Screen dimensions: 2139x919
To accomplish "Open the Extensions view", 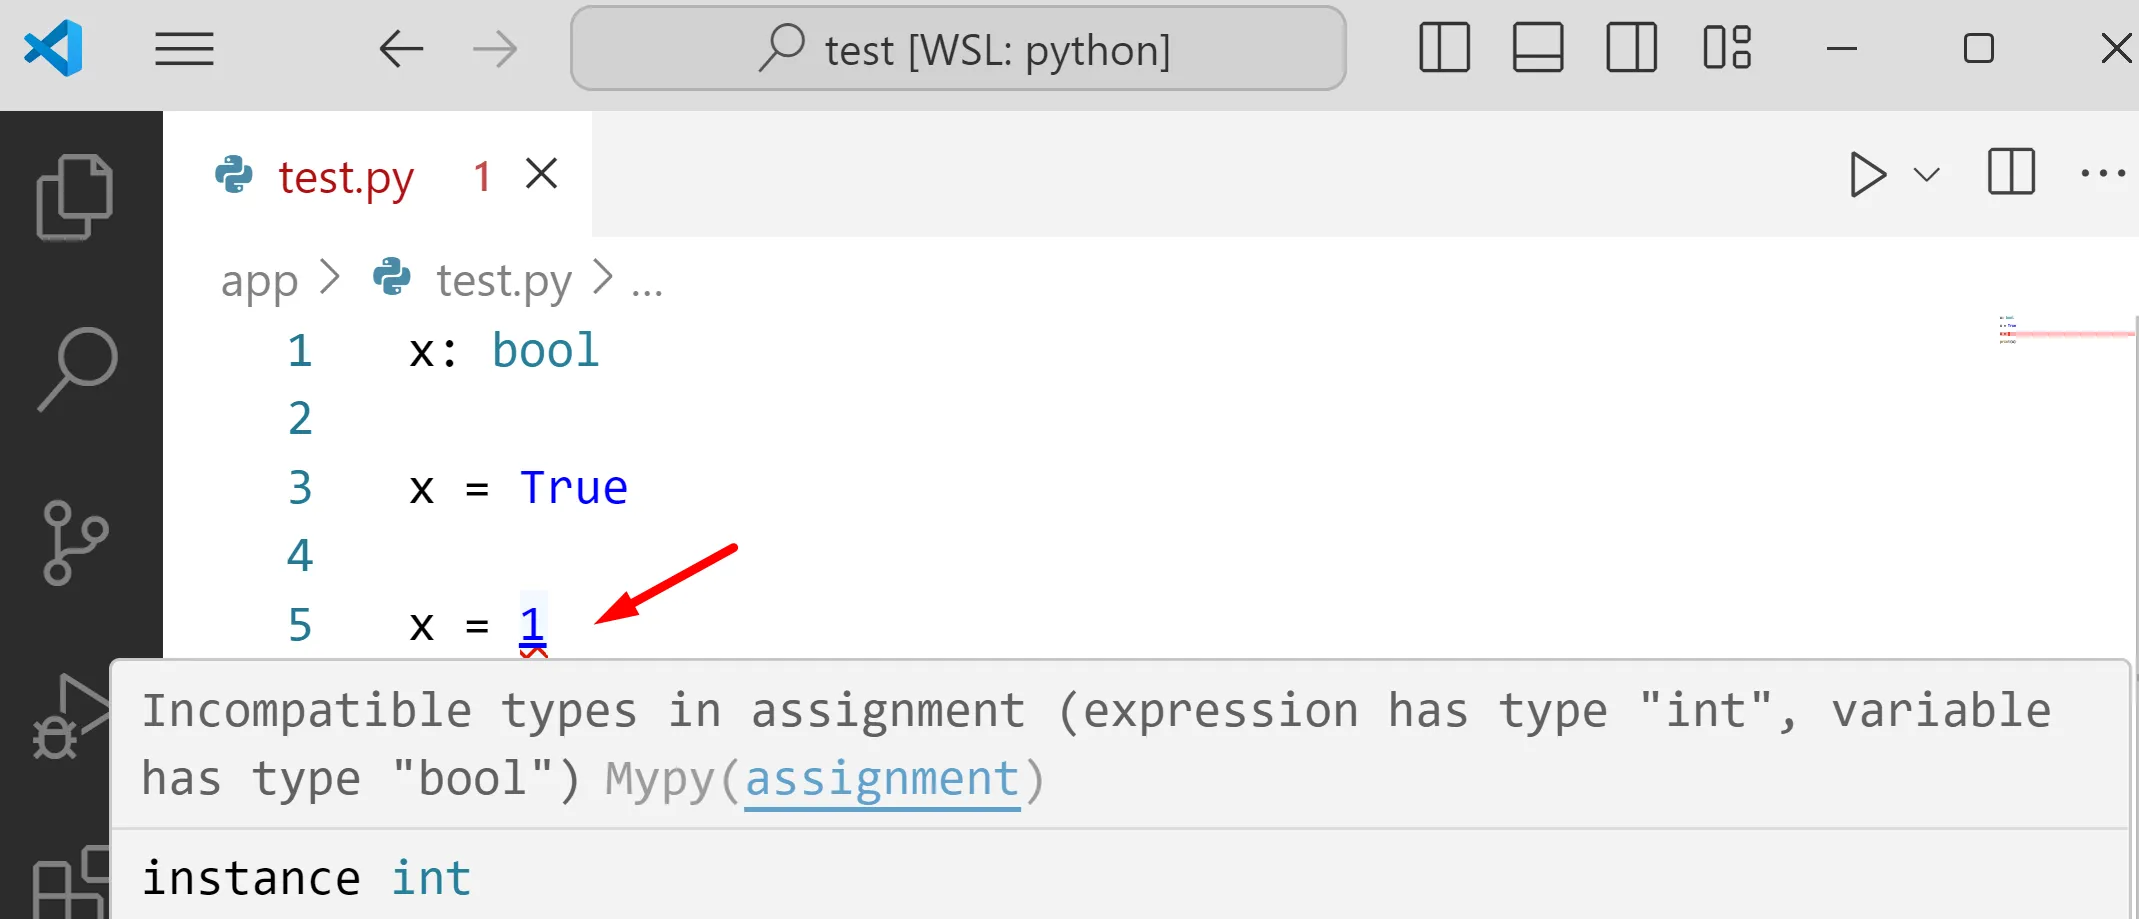I will tap(70, 880).
